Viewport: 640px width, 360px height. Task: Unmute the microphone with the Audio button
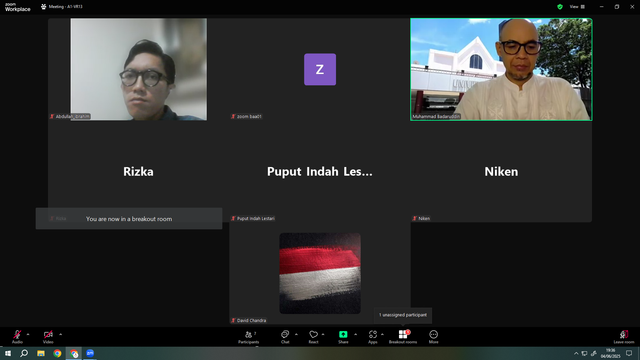tap(17, 337)
